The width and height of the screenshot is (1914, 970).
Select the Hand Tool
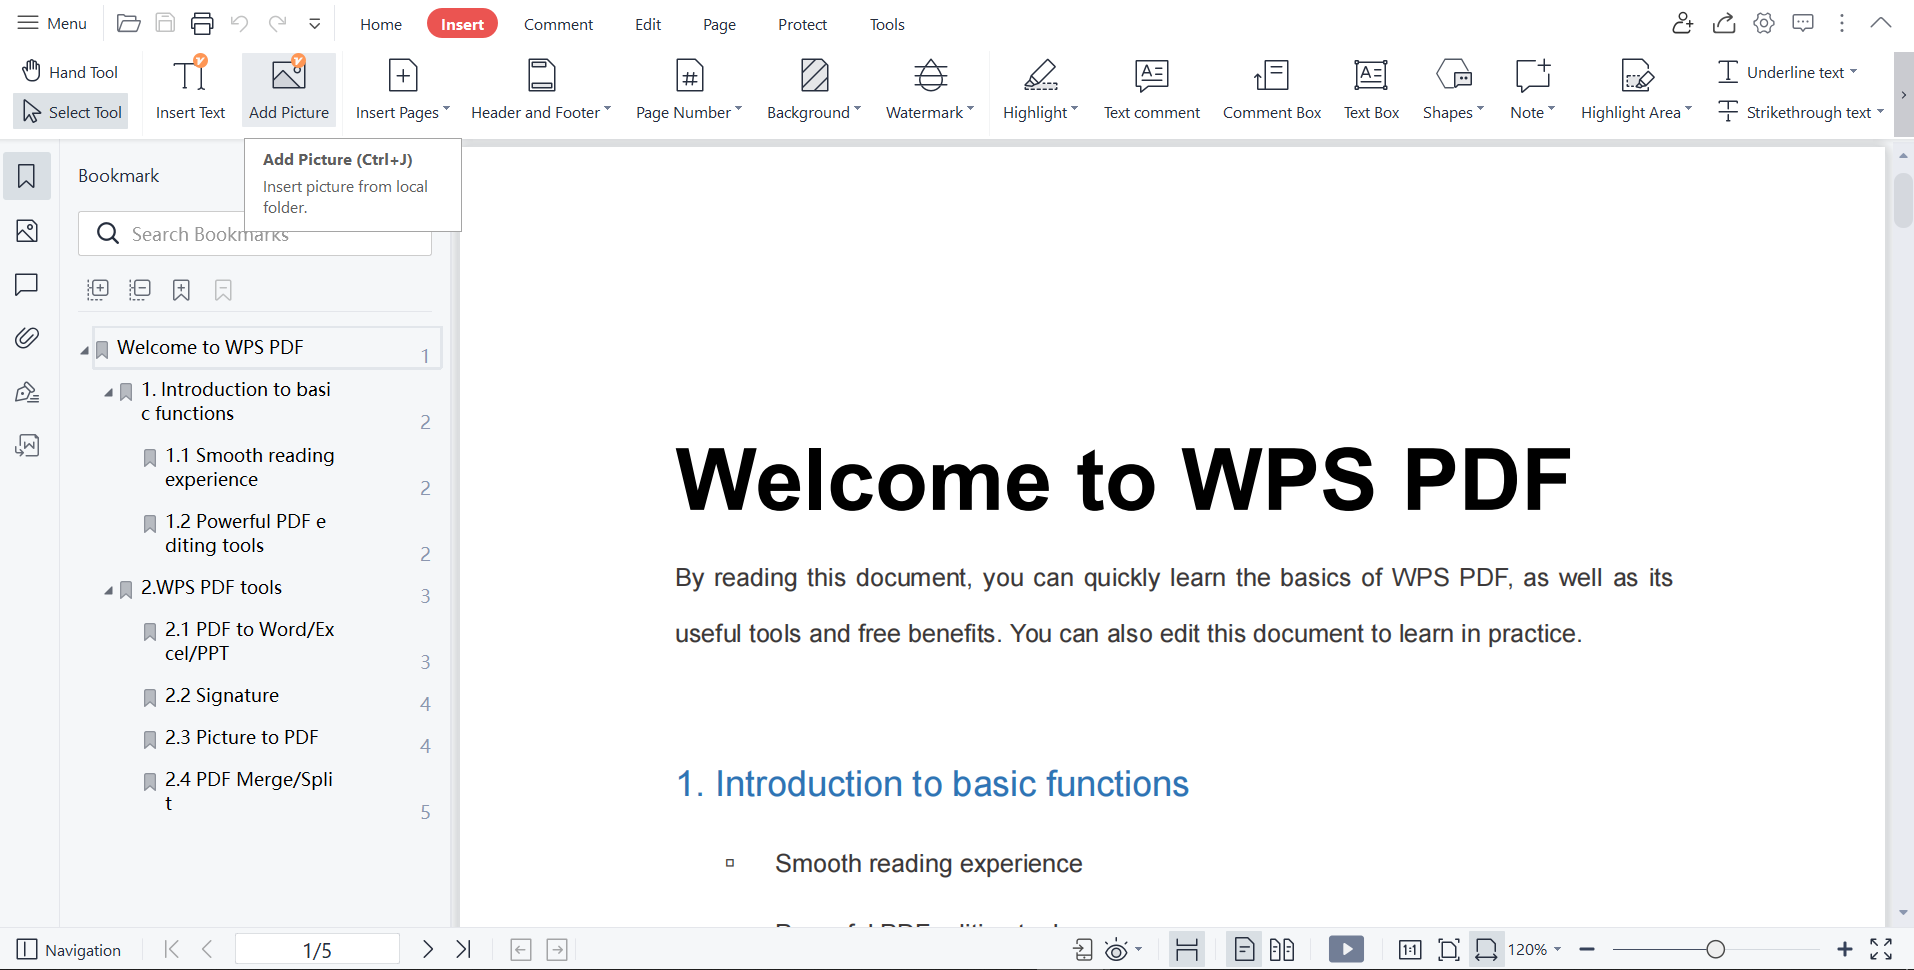[69, 71]
